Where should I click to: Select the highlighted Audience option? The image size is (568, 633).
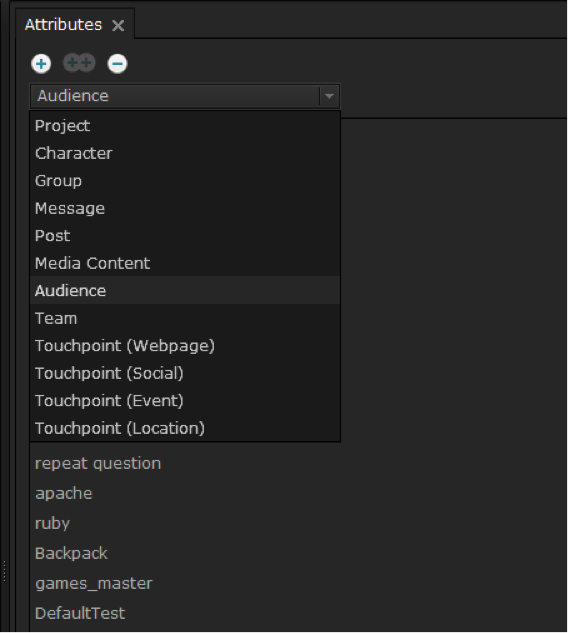pyautogui.click(x=185, y=291)
